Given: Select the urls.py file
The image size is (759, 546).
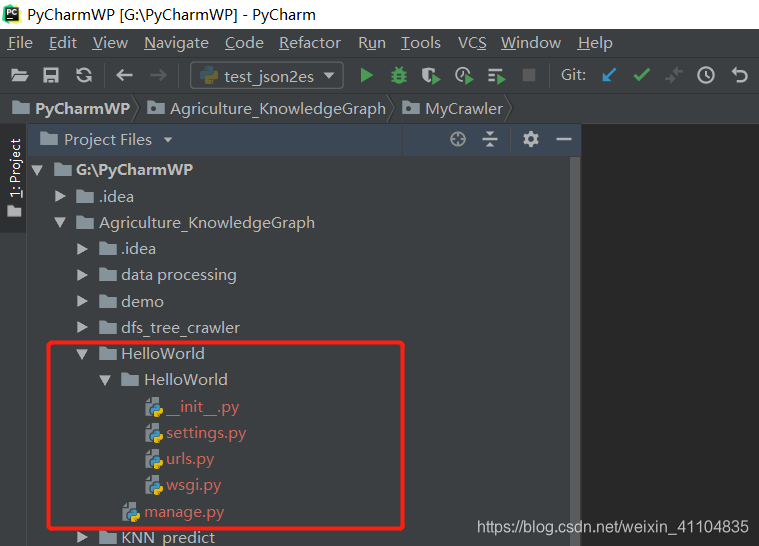Looking at the screenshot, I should 180,459.
